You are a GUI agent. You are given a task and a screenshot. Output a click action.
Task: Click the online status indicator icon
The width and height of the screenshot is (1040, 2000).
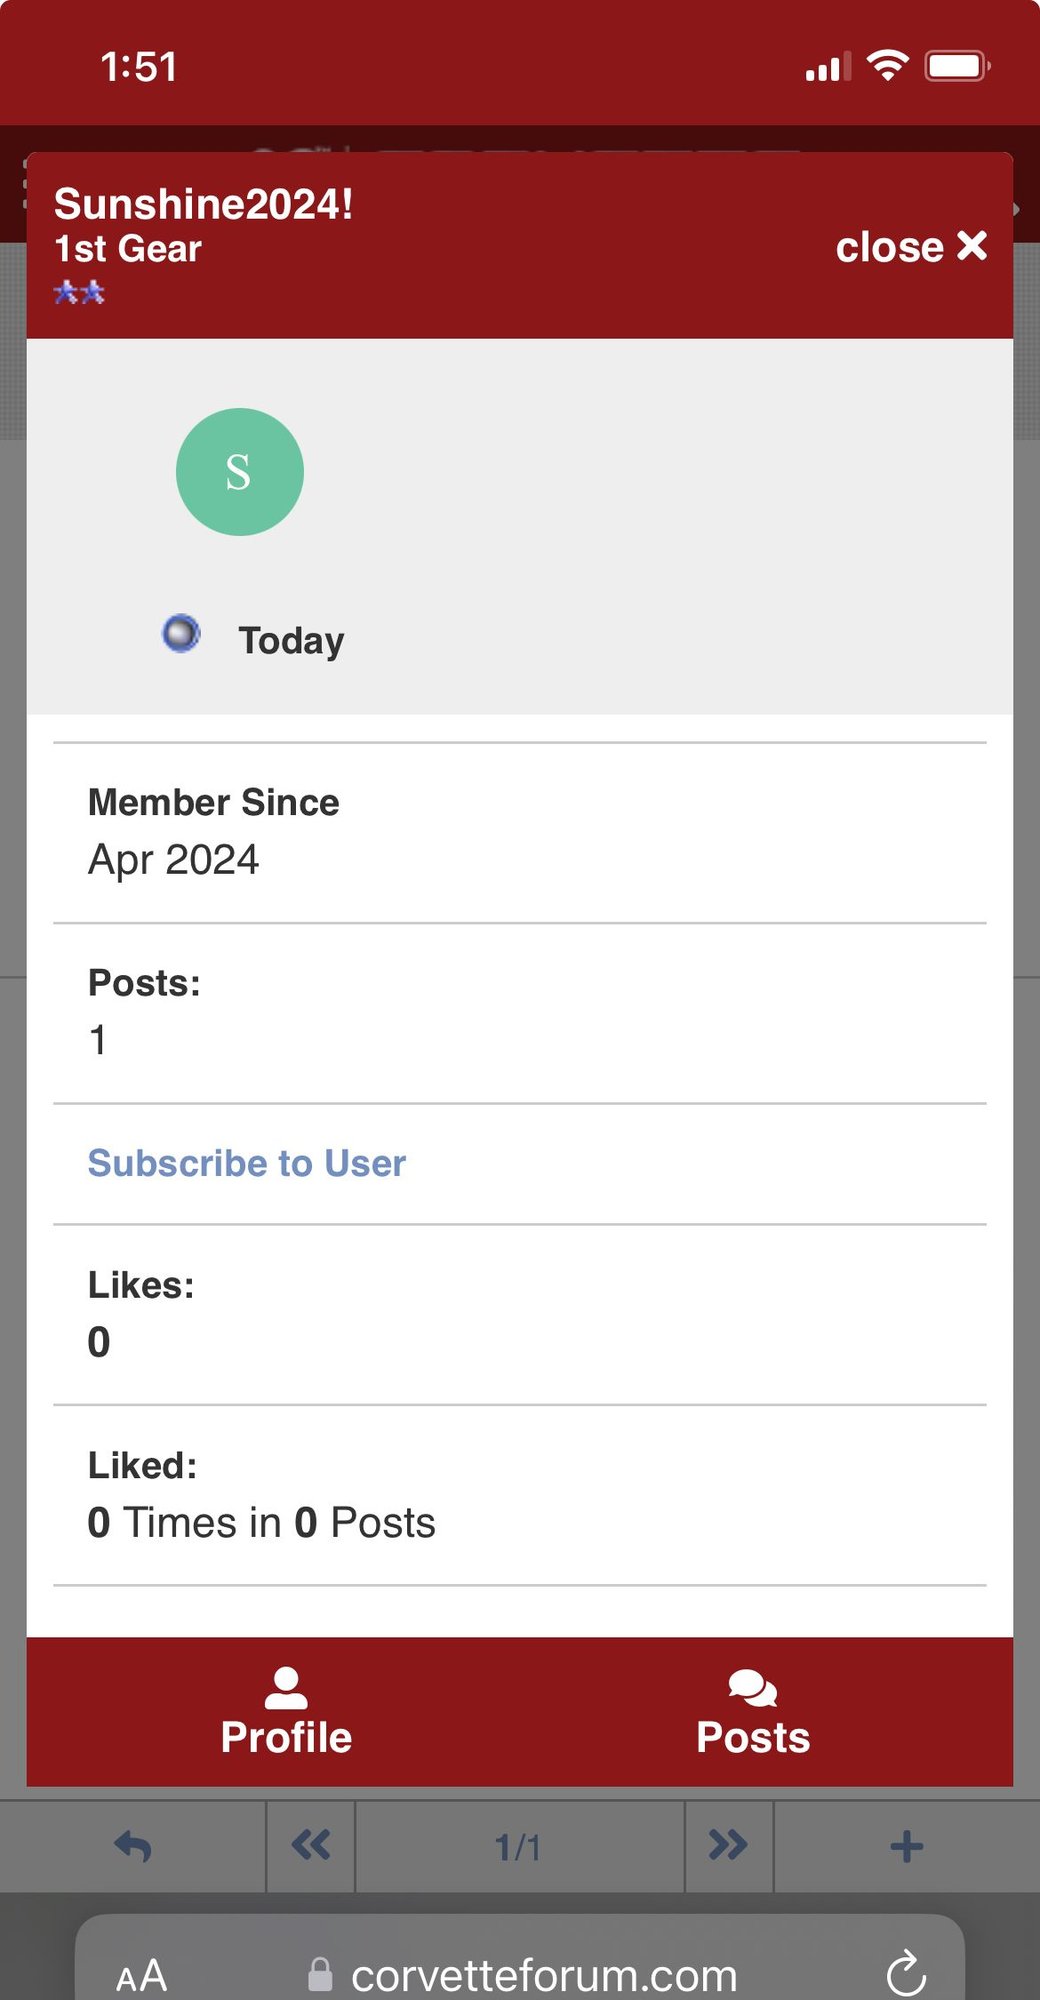[x=181, y=634]
